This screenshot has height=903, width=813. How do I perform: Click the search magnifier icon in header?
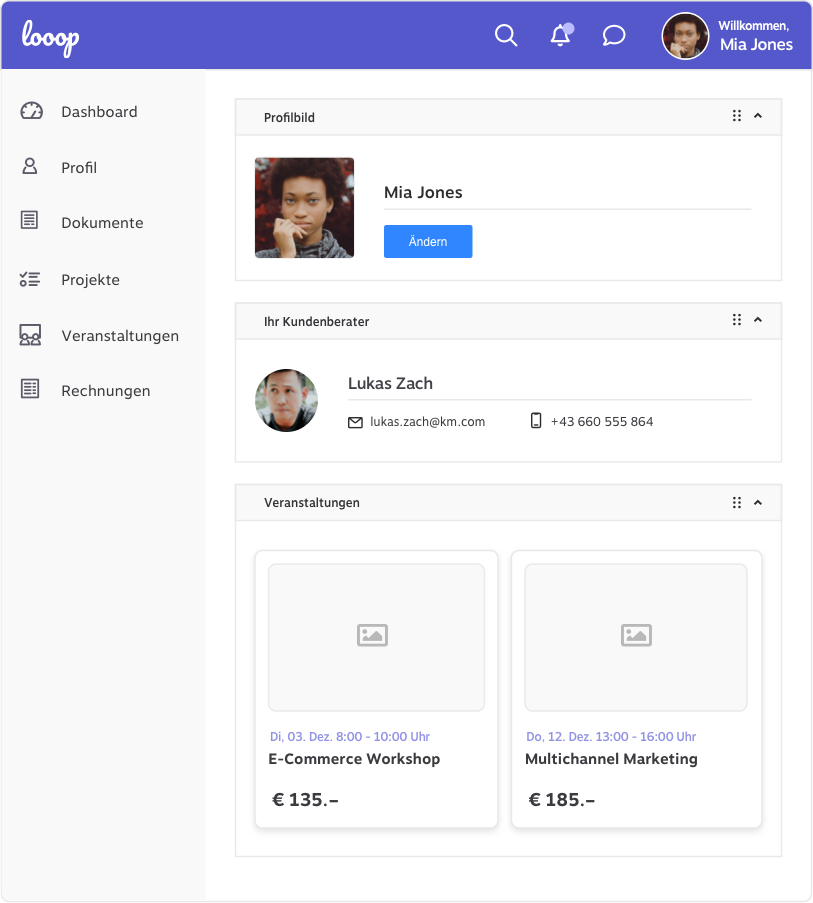(x=506, y=36)
